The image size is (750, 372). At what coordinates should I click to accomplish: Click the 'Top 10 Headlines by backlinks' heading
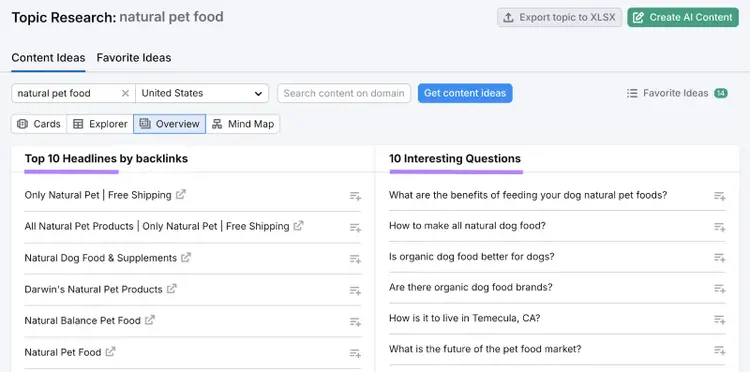pos(106,159)
